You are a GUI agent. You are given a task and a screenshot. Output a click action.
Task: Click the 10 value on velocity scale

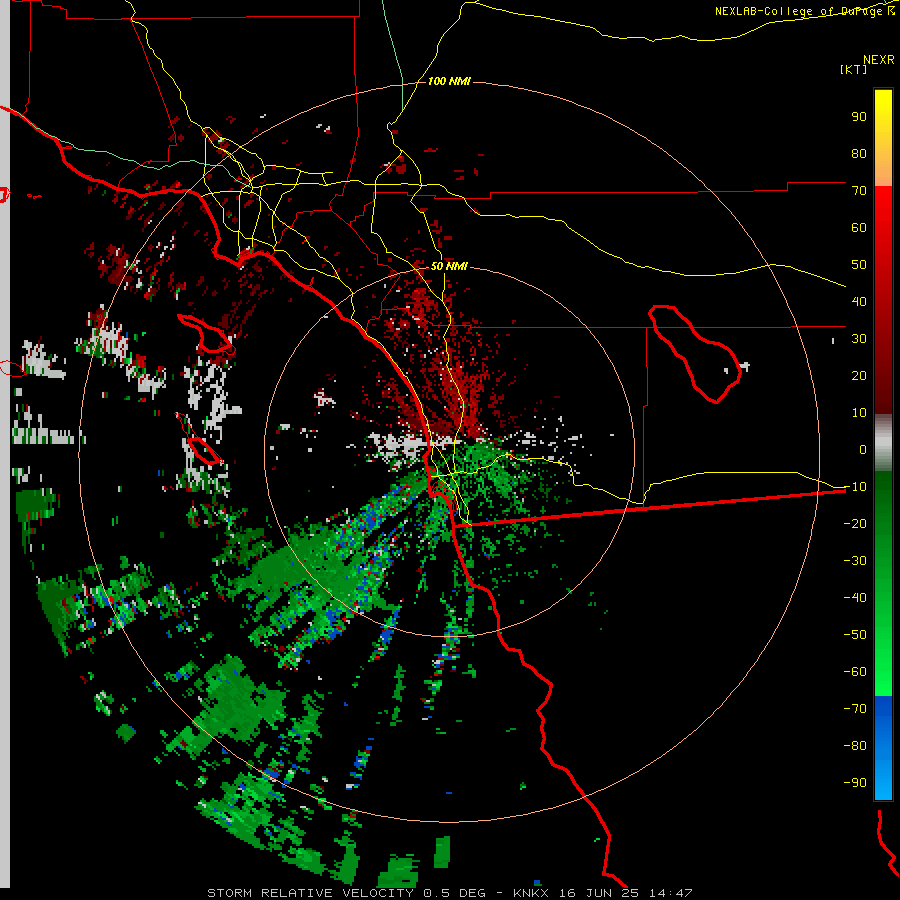pos(859,413)
